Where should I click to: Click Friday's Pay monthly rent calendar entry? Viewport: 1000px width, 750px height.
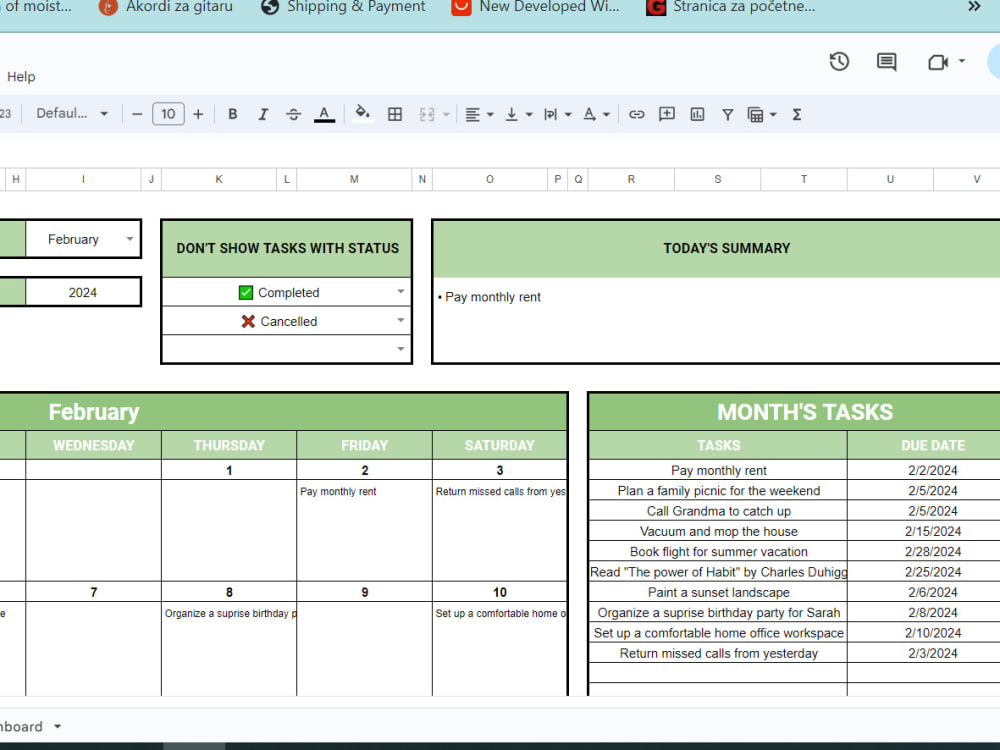click(x=338, y=491)
